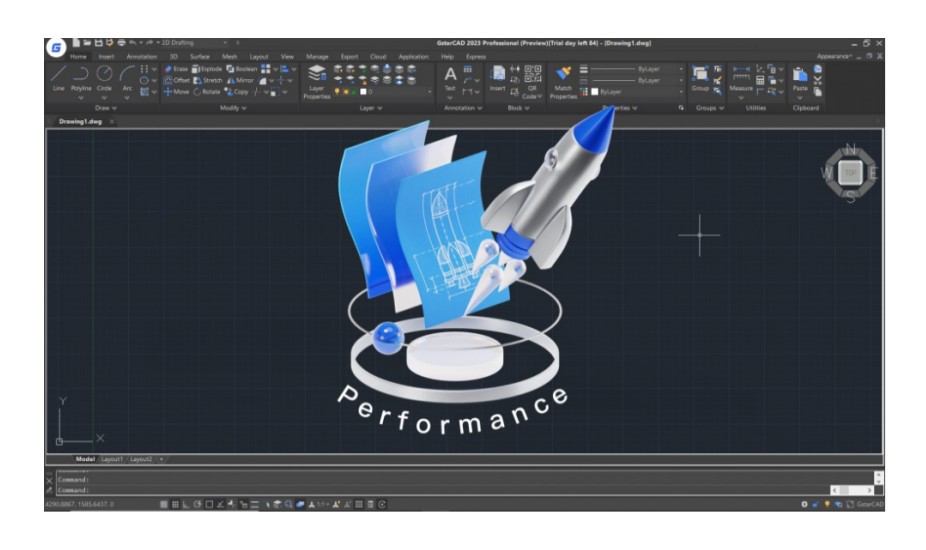Screen dimensions: 926x550
Task: Switch to the Annotation ribbon tab
Action: tap(142, 57)
